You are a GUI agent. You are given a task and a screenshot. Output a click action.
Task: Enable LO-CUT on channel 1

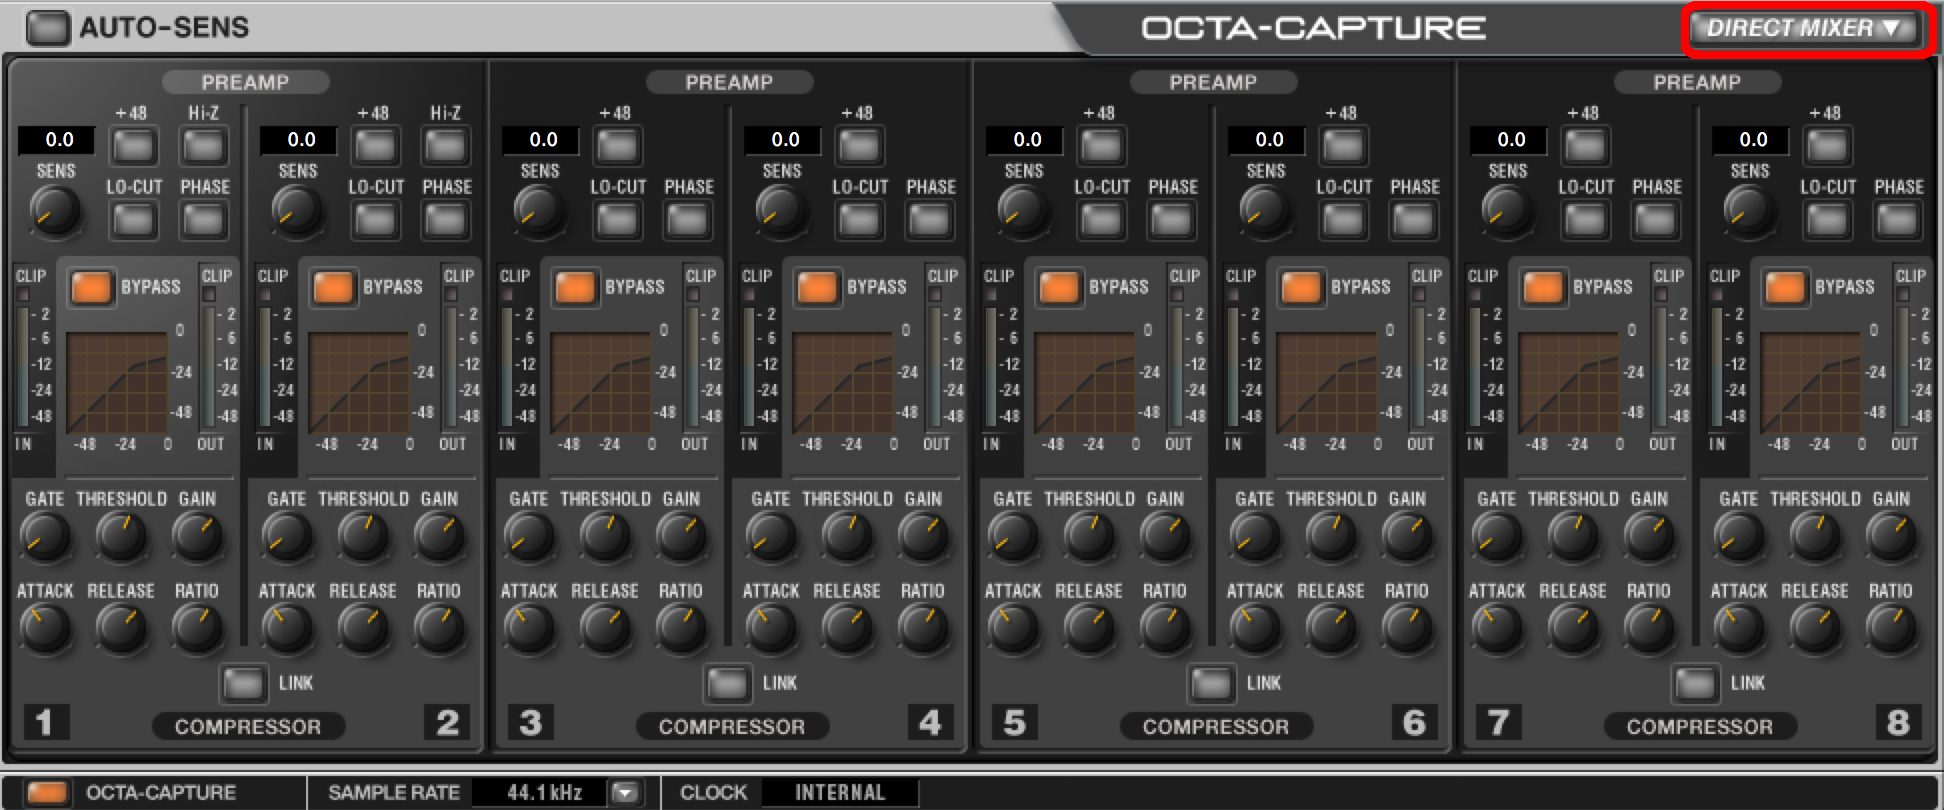point(133,220)
